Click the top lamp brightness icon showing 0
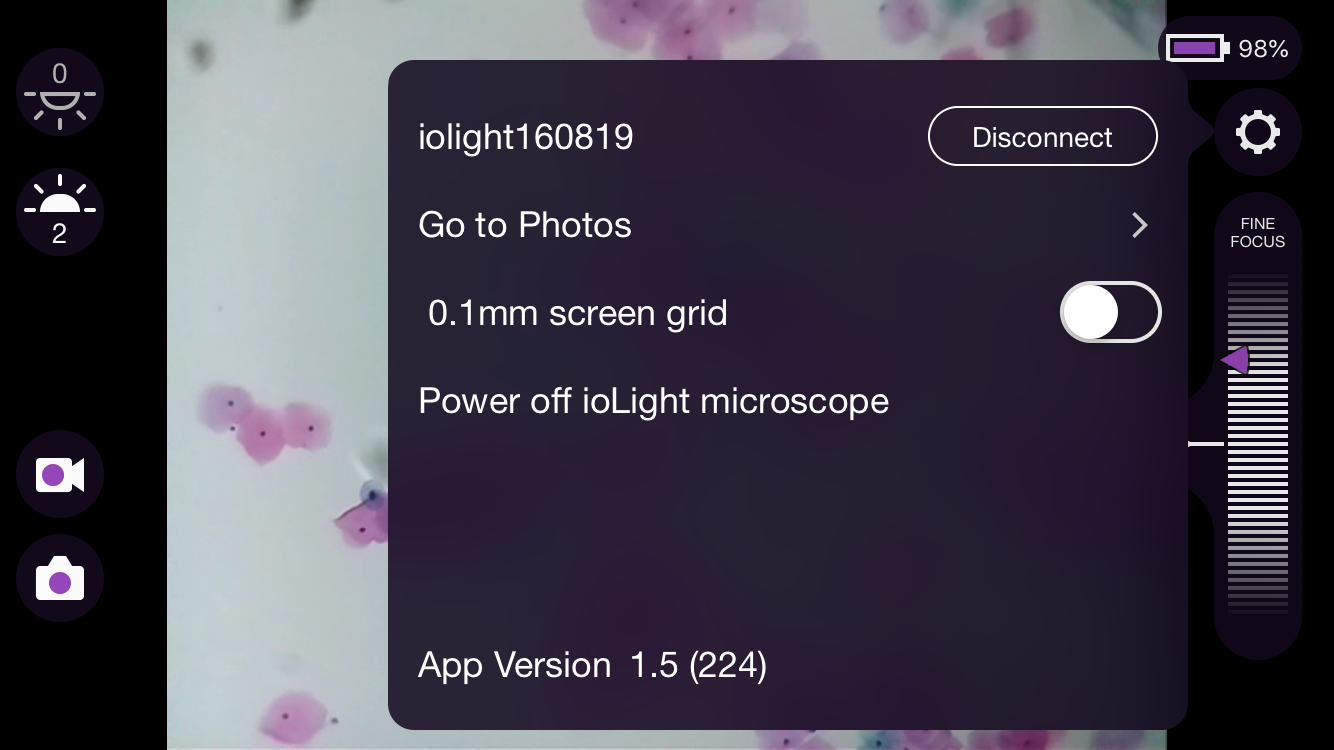1334x750 pixels. click(x=60, y=92)
